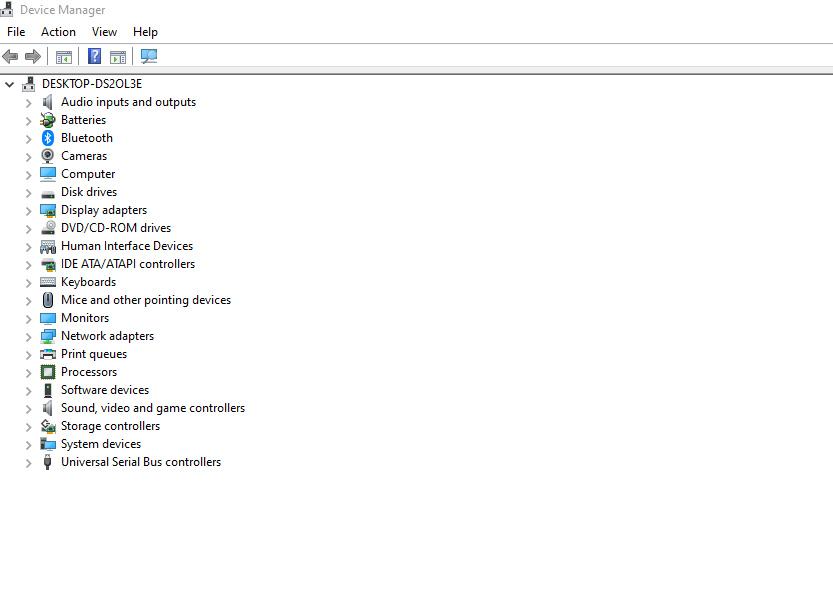
Task: Click the Display adapters icon
Action: point(48,210)
